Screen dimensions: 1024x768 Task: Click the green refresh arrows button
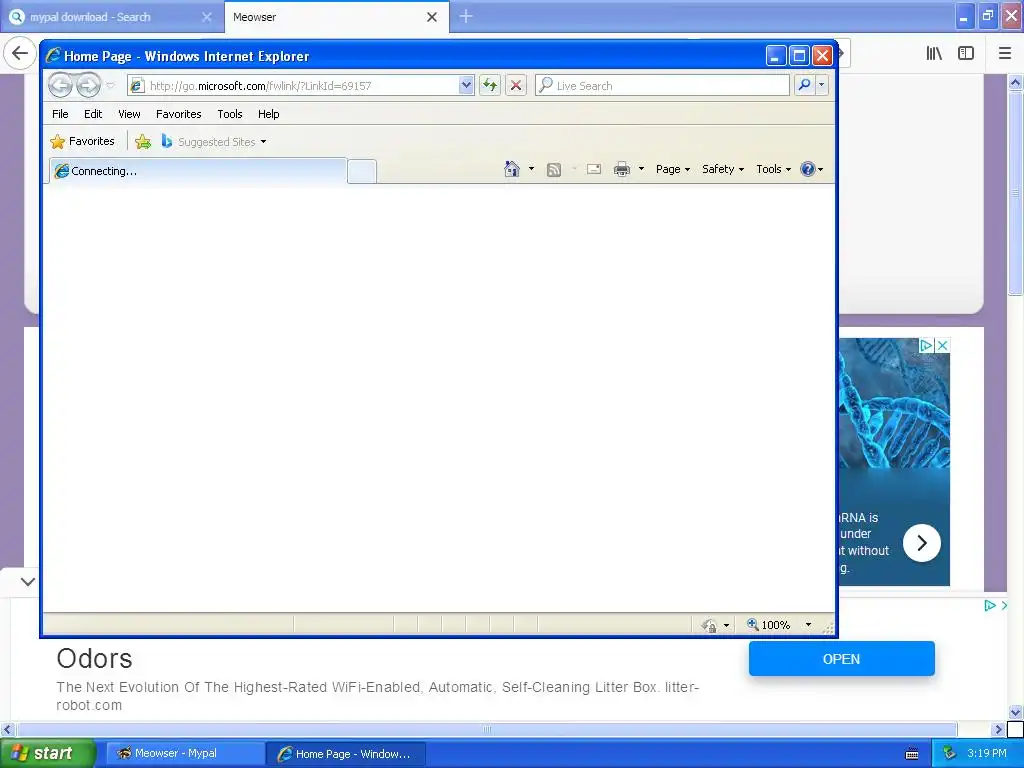490,85
